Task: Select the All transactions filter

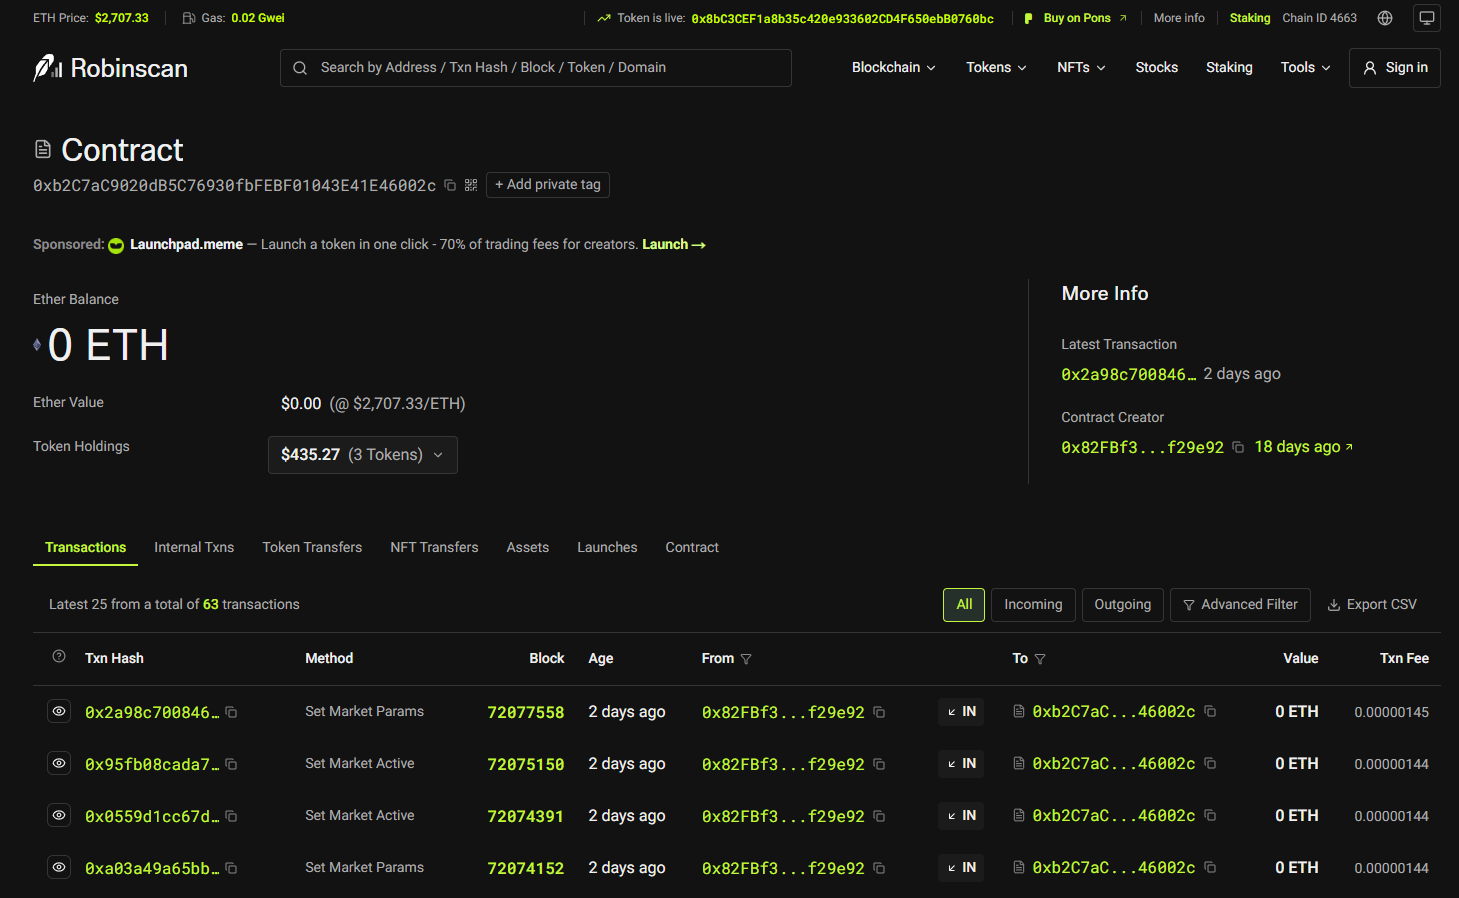Action: [964, 605]
